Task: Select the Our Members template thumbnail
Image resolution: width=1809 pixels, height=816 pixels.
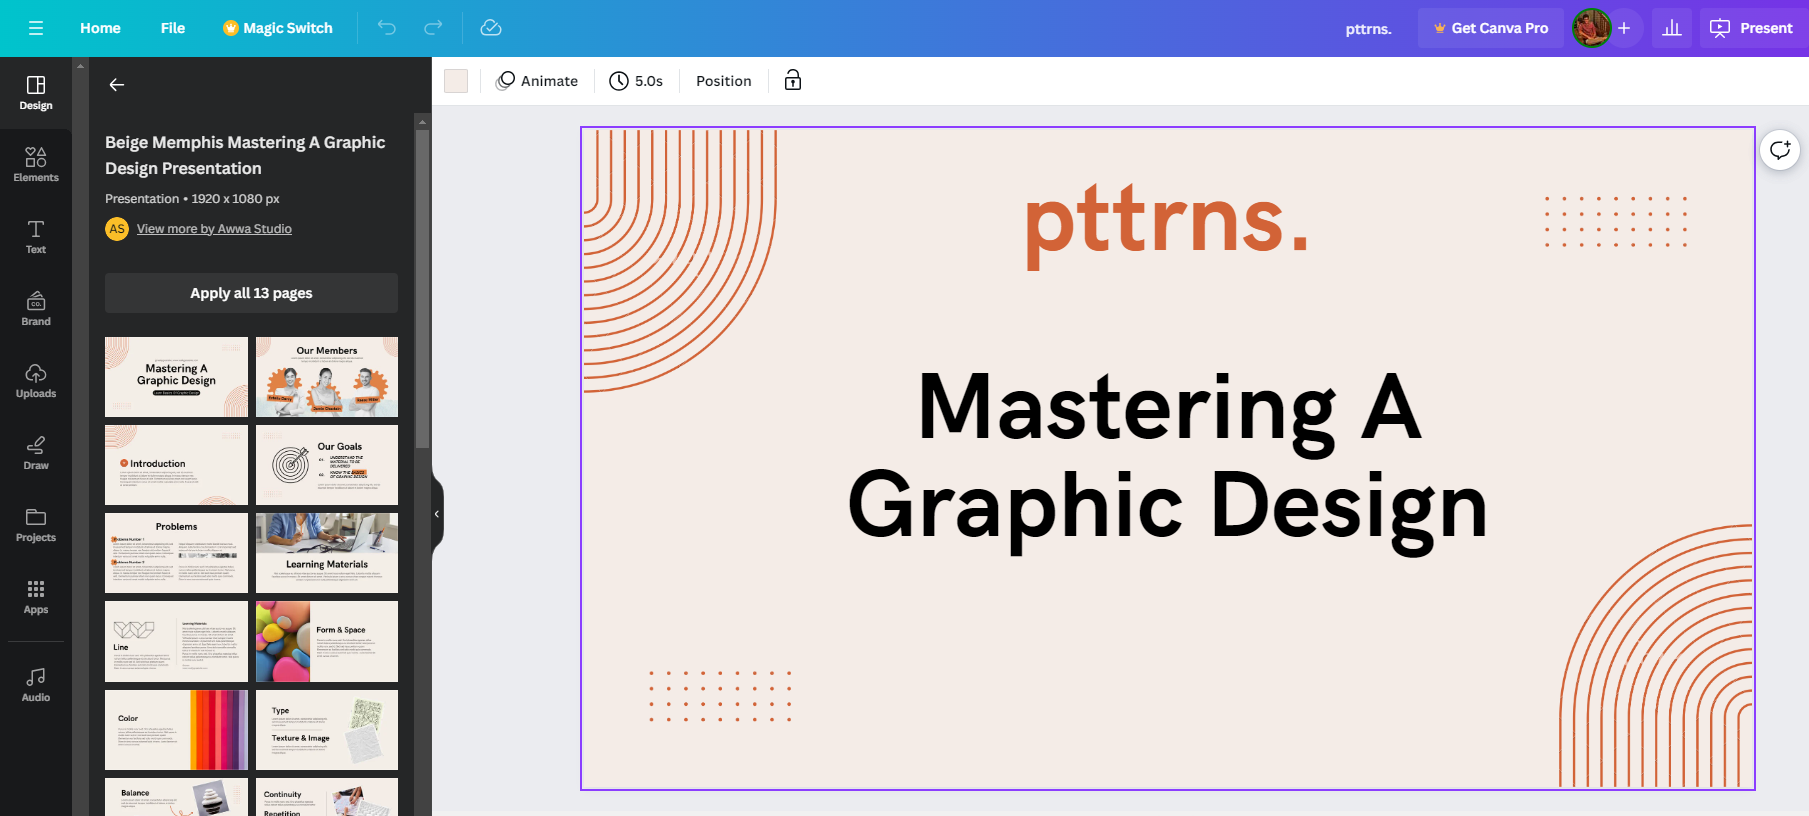Action: tap(327, 377)
